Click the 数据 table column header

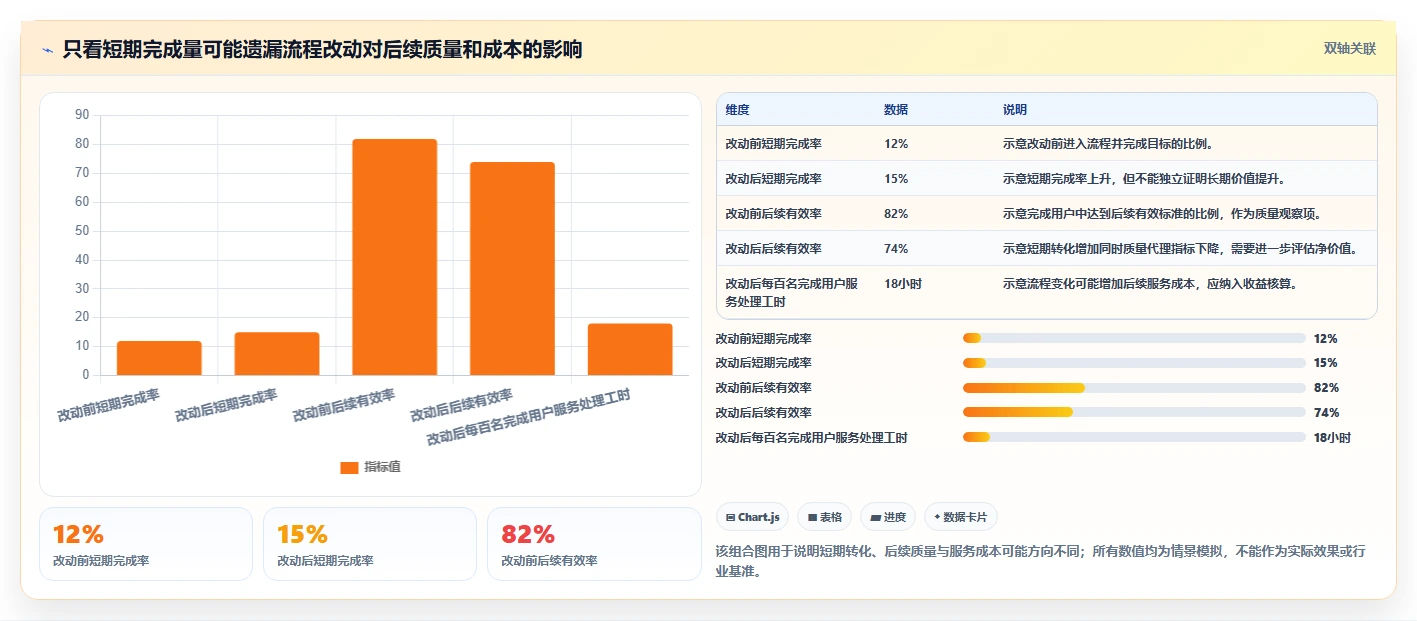point(896,110)
